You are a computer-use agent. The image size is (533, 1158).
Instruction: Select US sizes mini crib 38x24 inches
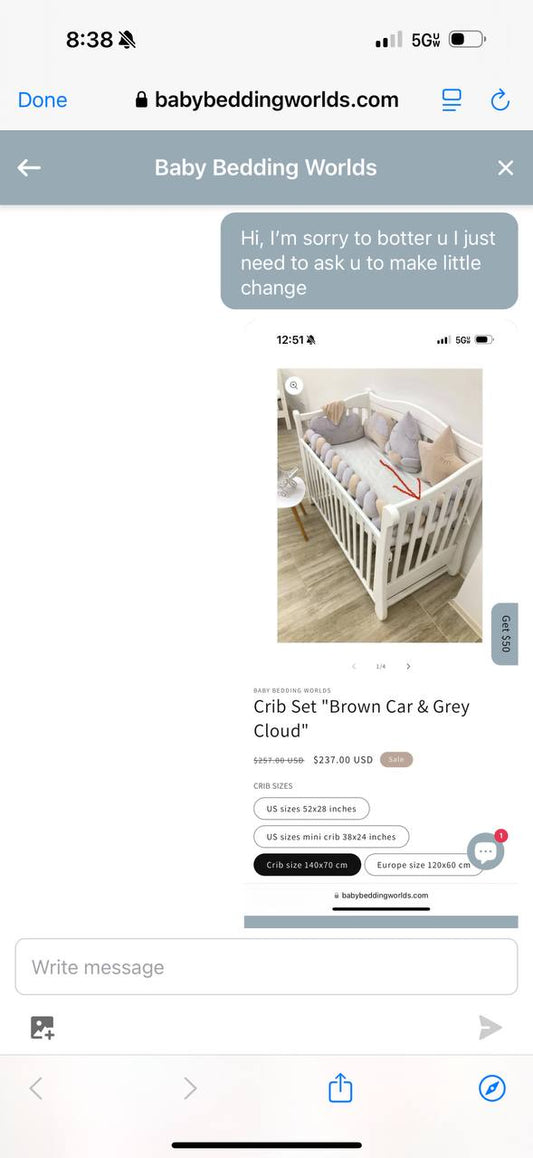coord(331,837)
